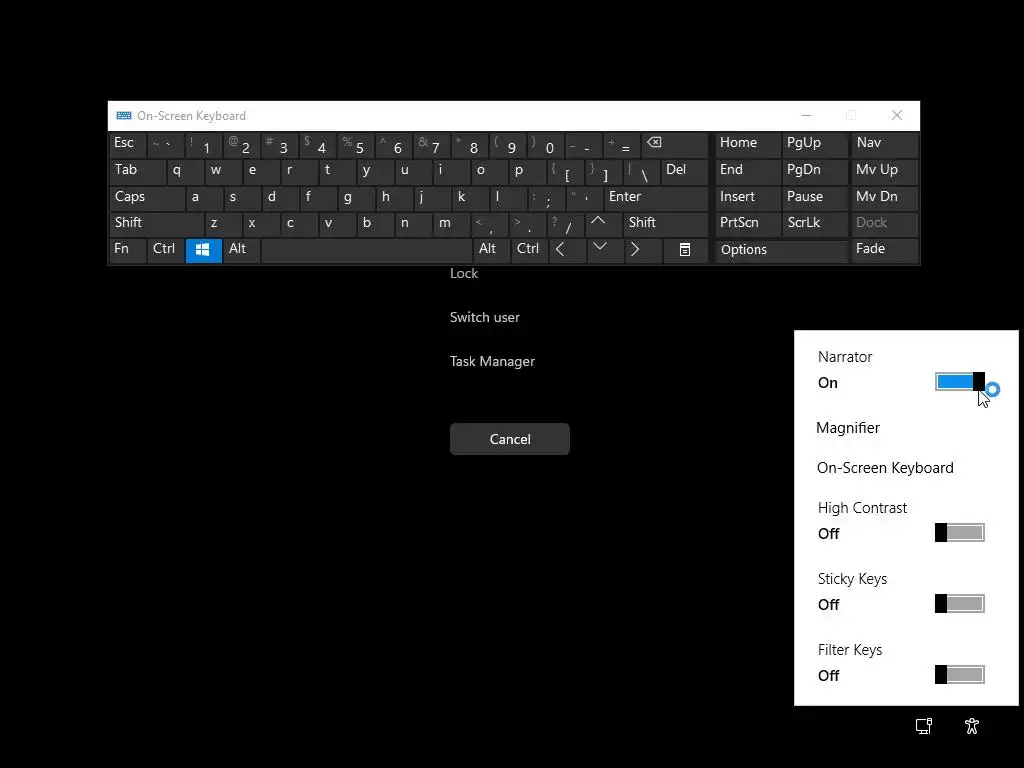Click the letter g key

(356, 197)
